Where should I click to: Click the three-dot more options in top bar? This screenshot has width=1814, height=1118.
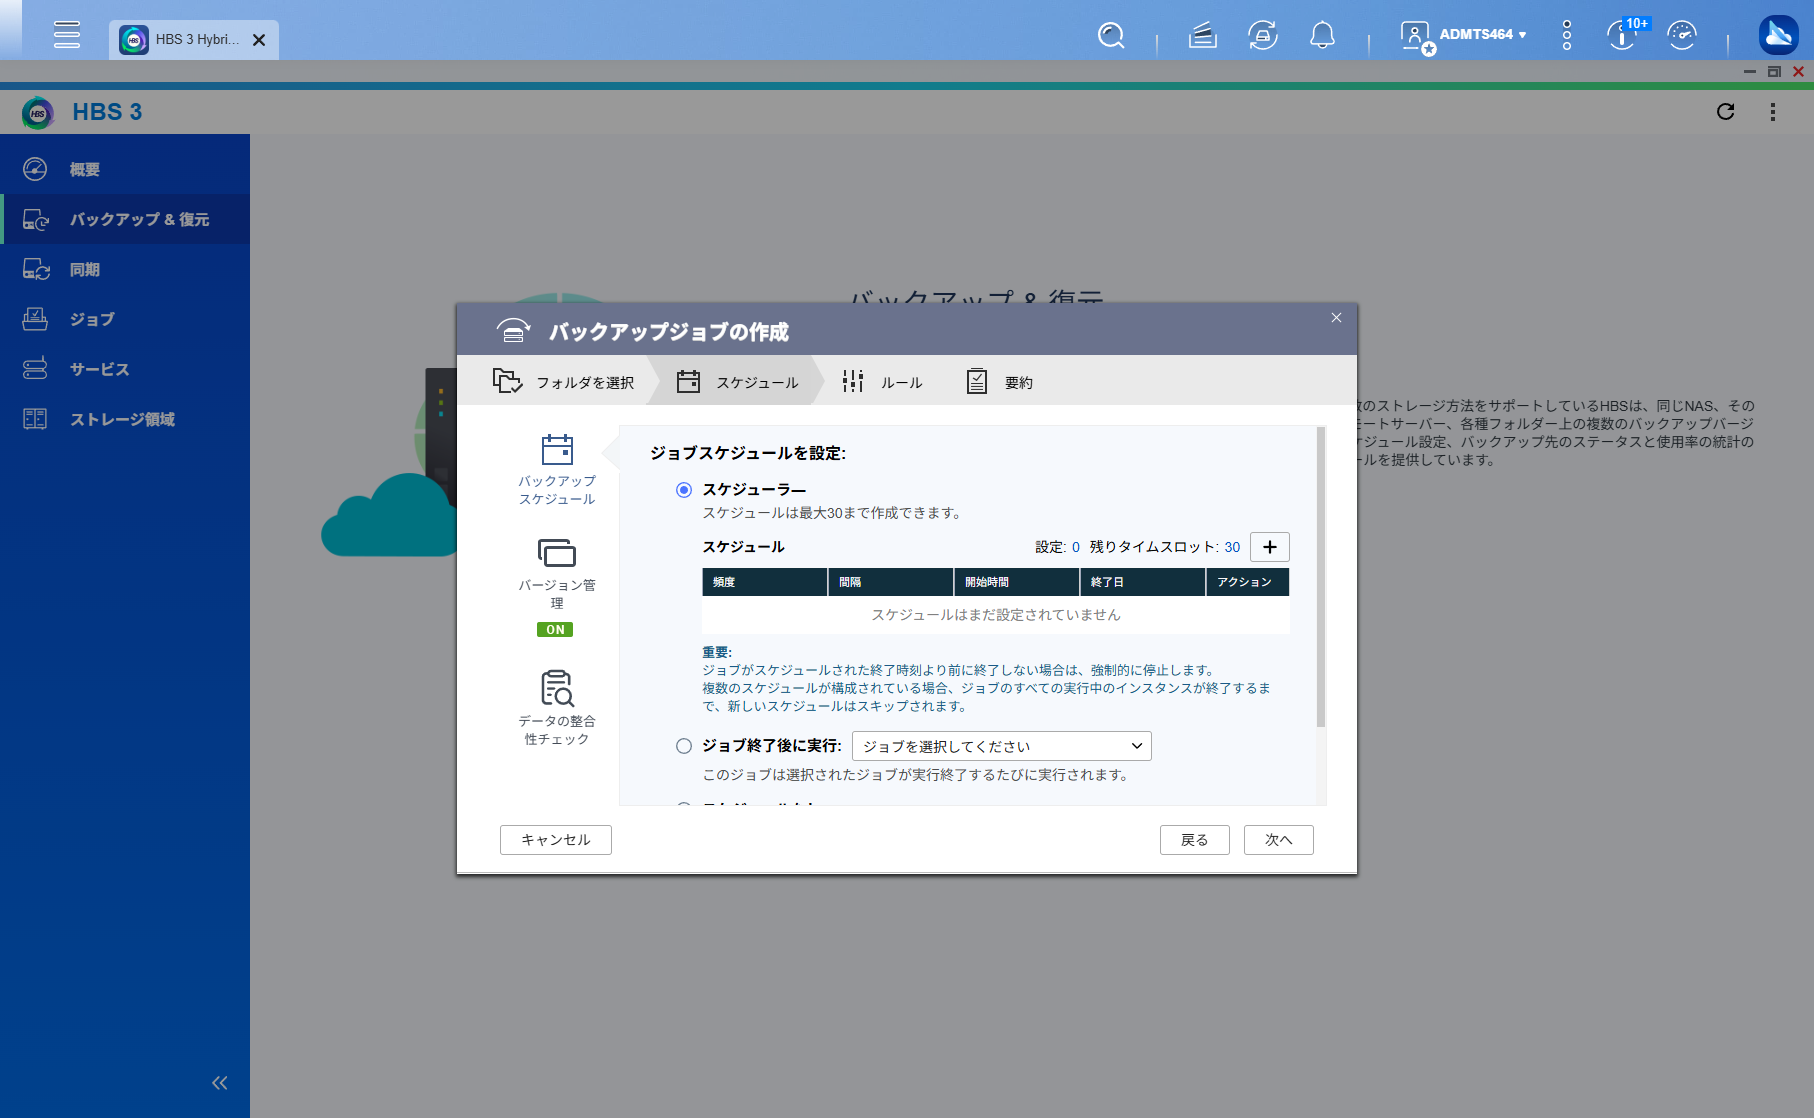(x=1567, y=35)
